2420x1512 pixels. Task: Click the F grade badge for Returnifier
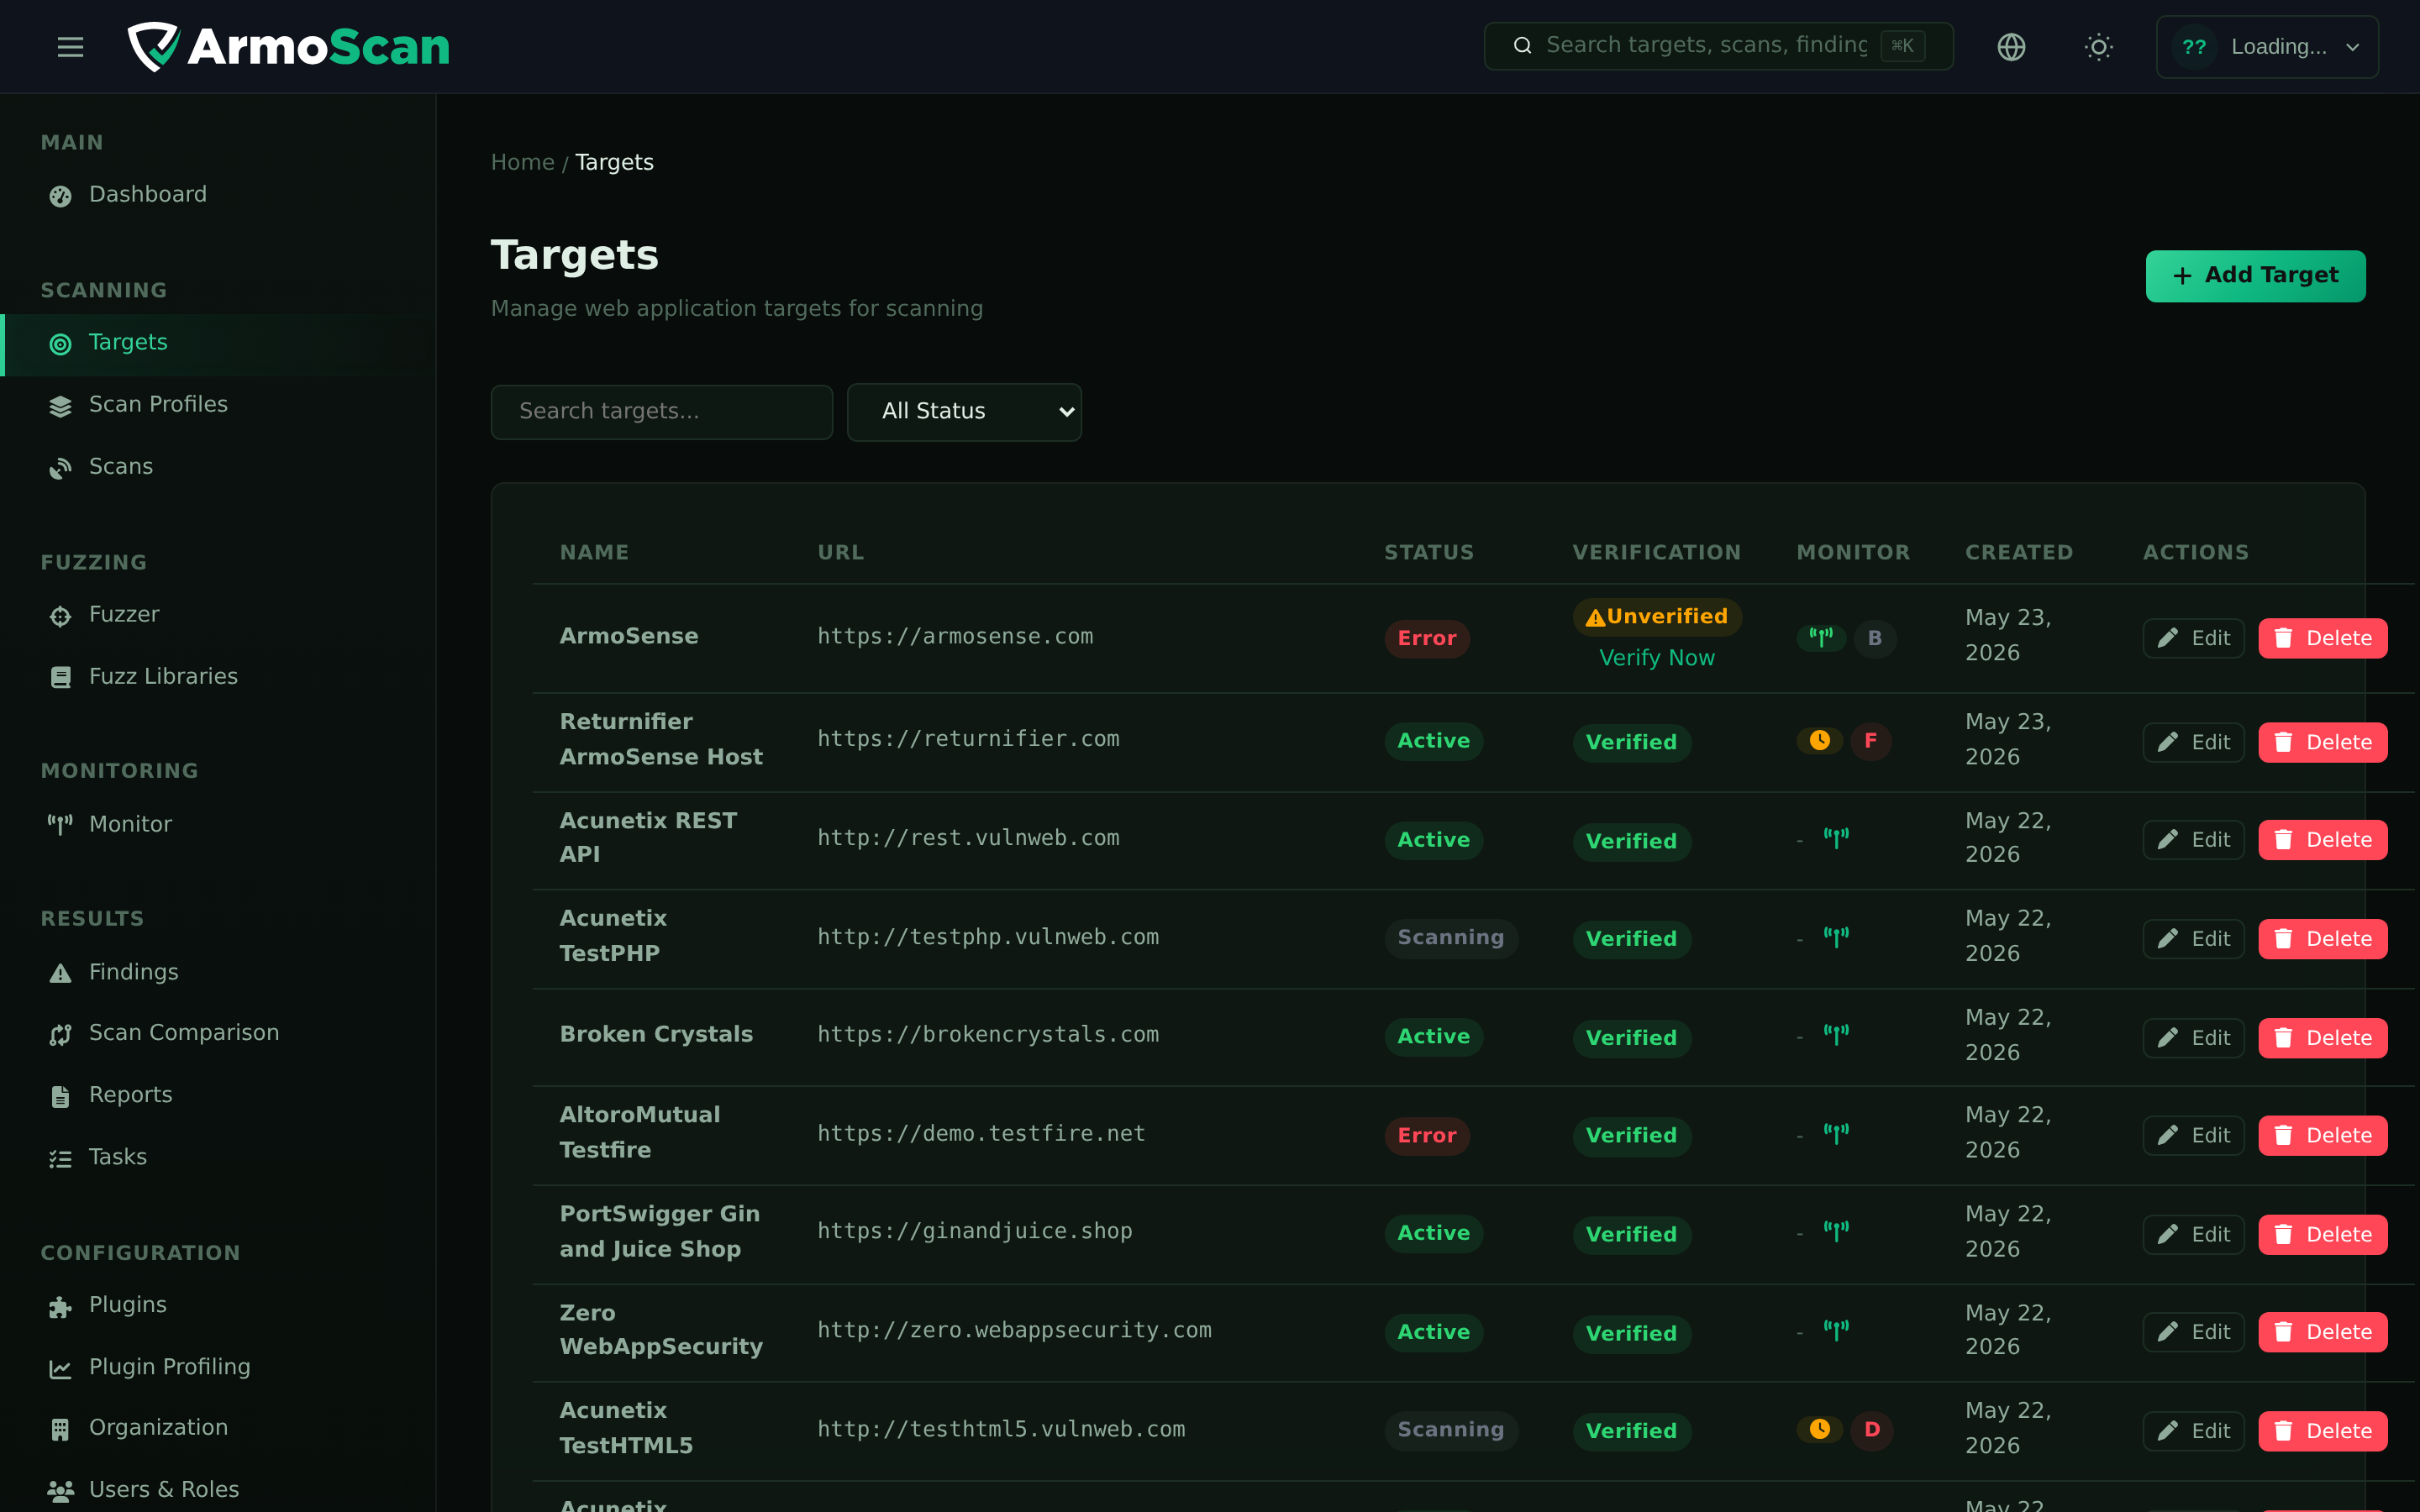tap(1870, 741)
